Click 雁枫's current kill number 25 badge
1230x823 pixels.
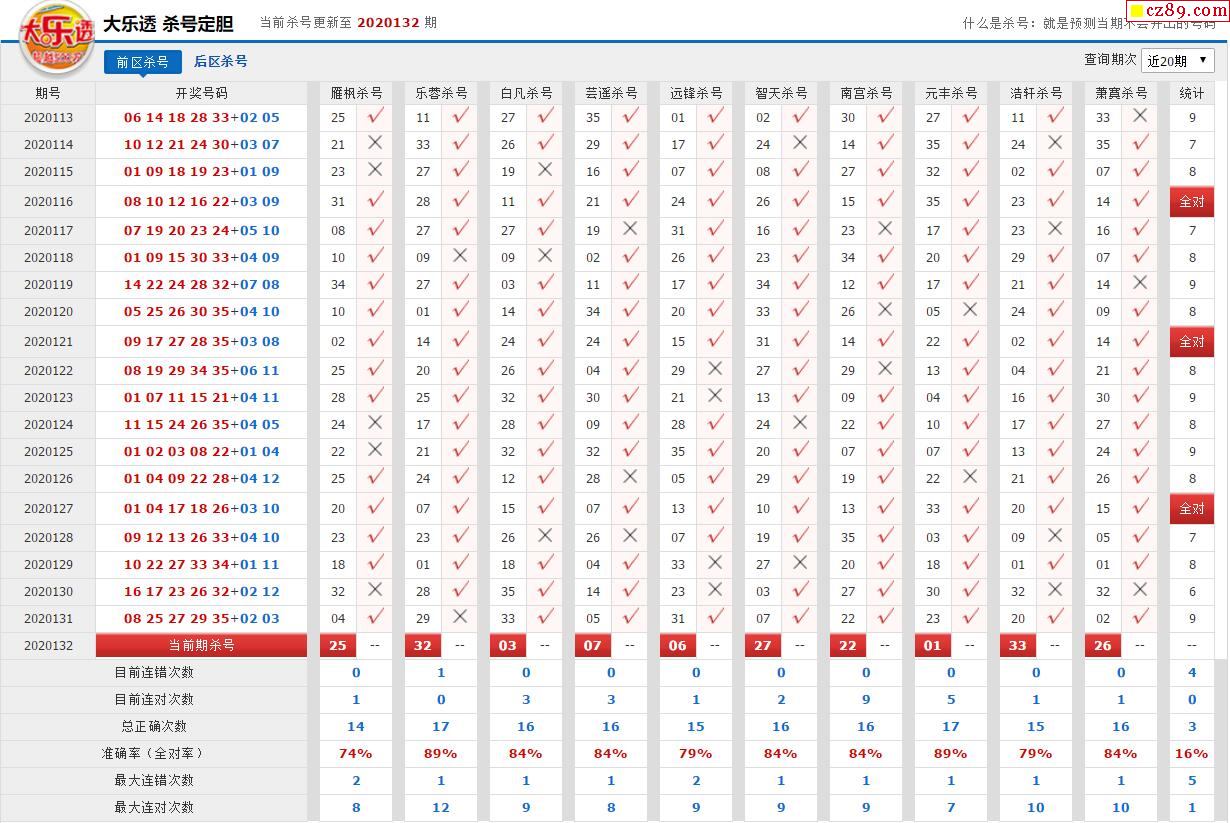(x=338, y=646)
